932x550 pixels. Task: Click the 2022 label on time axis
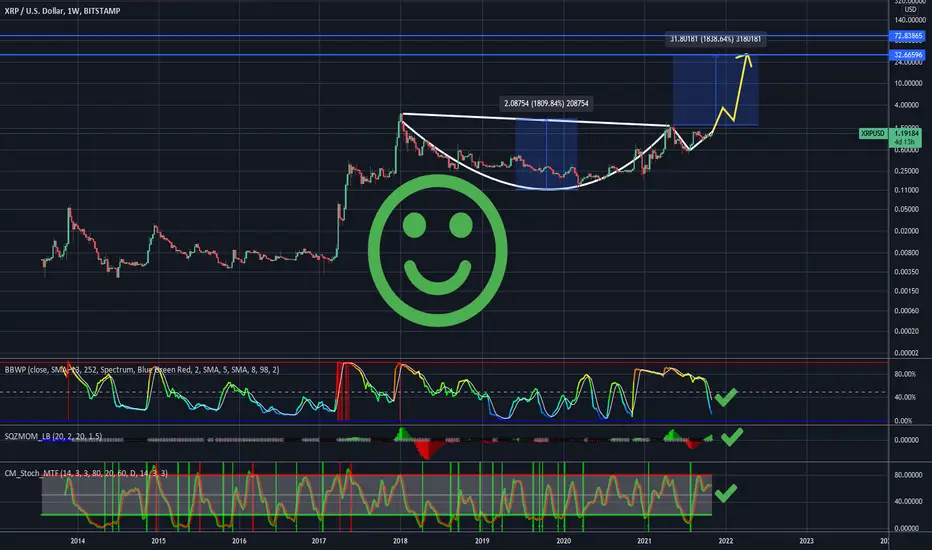(x=725, y=541)
